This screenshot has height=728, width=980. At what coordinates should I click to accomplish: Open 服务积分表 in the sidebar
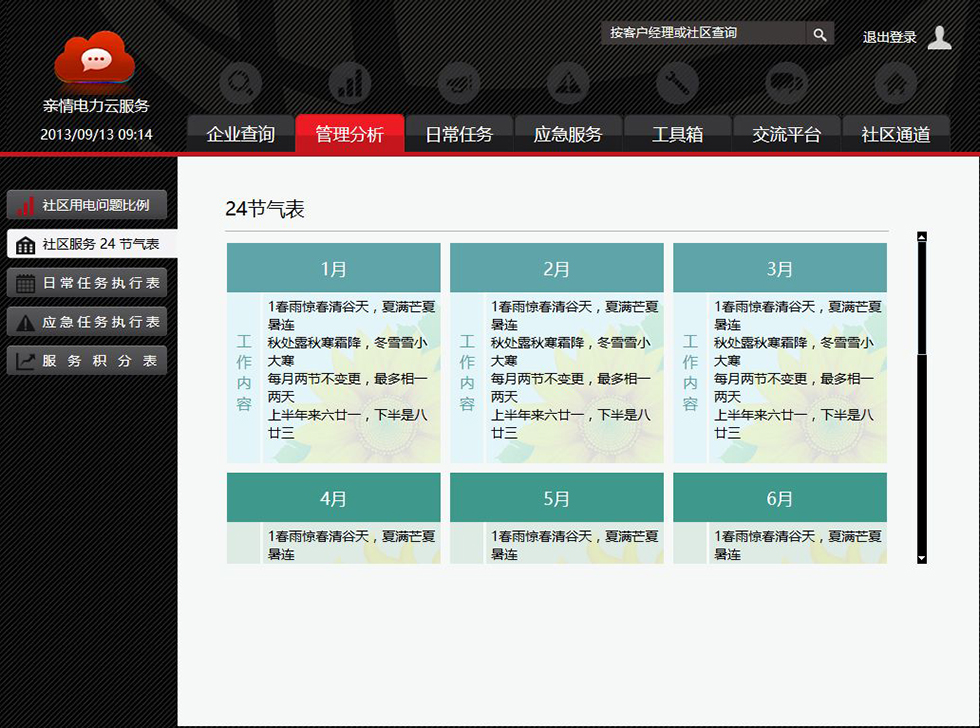tap(87, 361)
